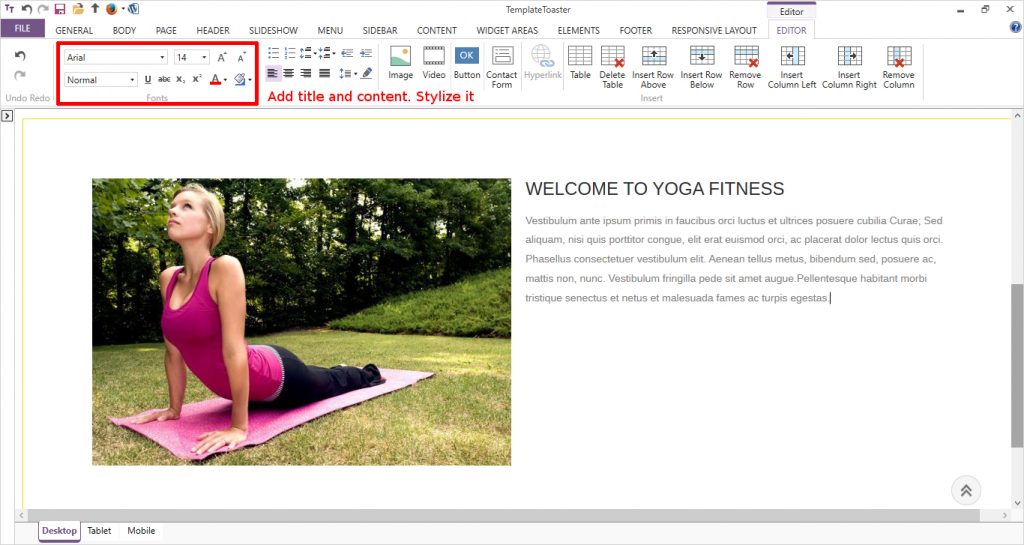Screen dimensions: 1024x545
Task: Open the font color picker arrow
Action: [x=226, y=80]
